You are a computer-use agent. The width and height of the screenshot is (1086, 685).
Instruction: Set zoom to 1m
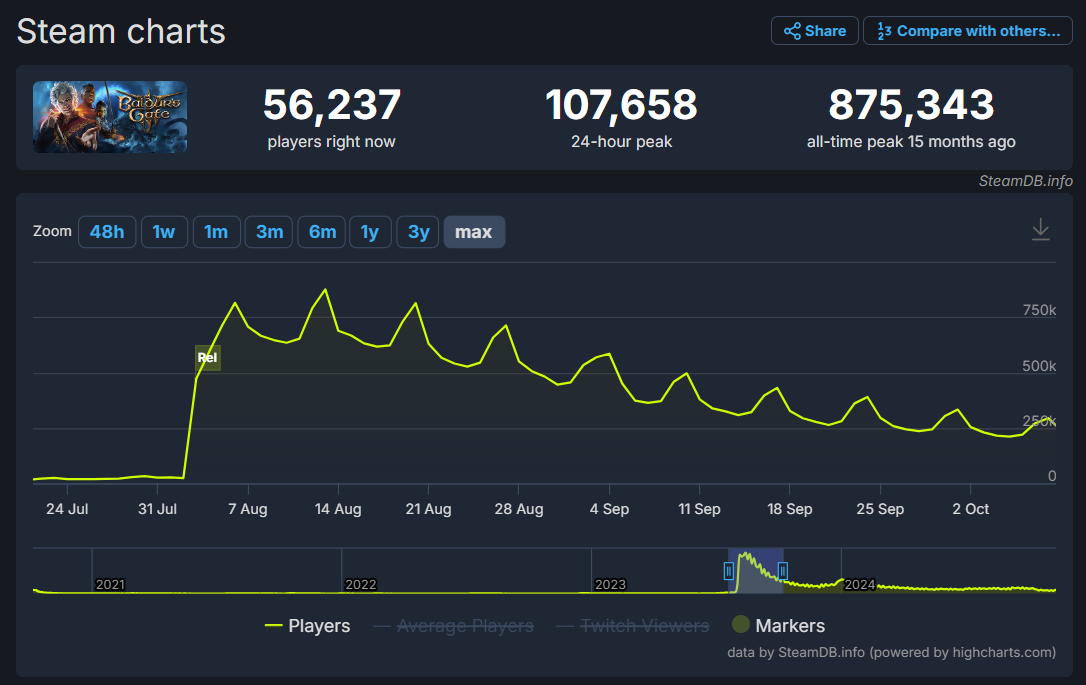click(x=216, y=232)
